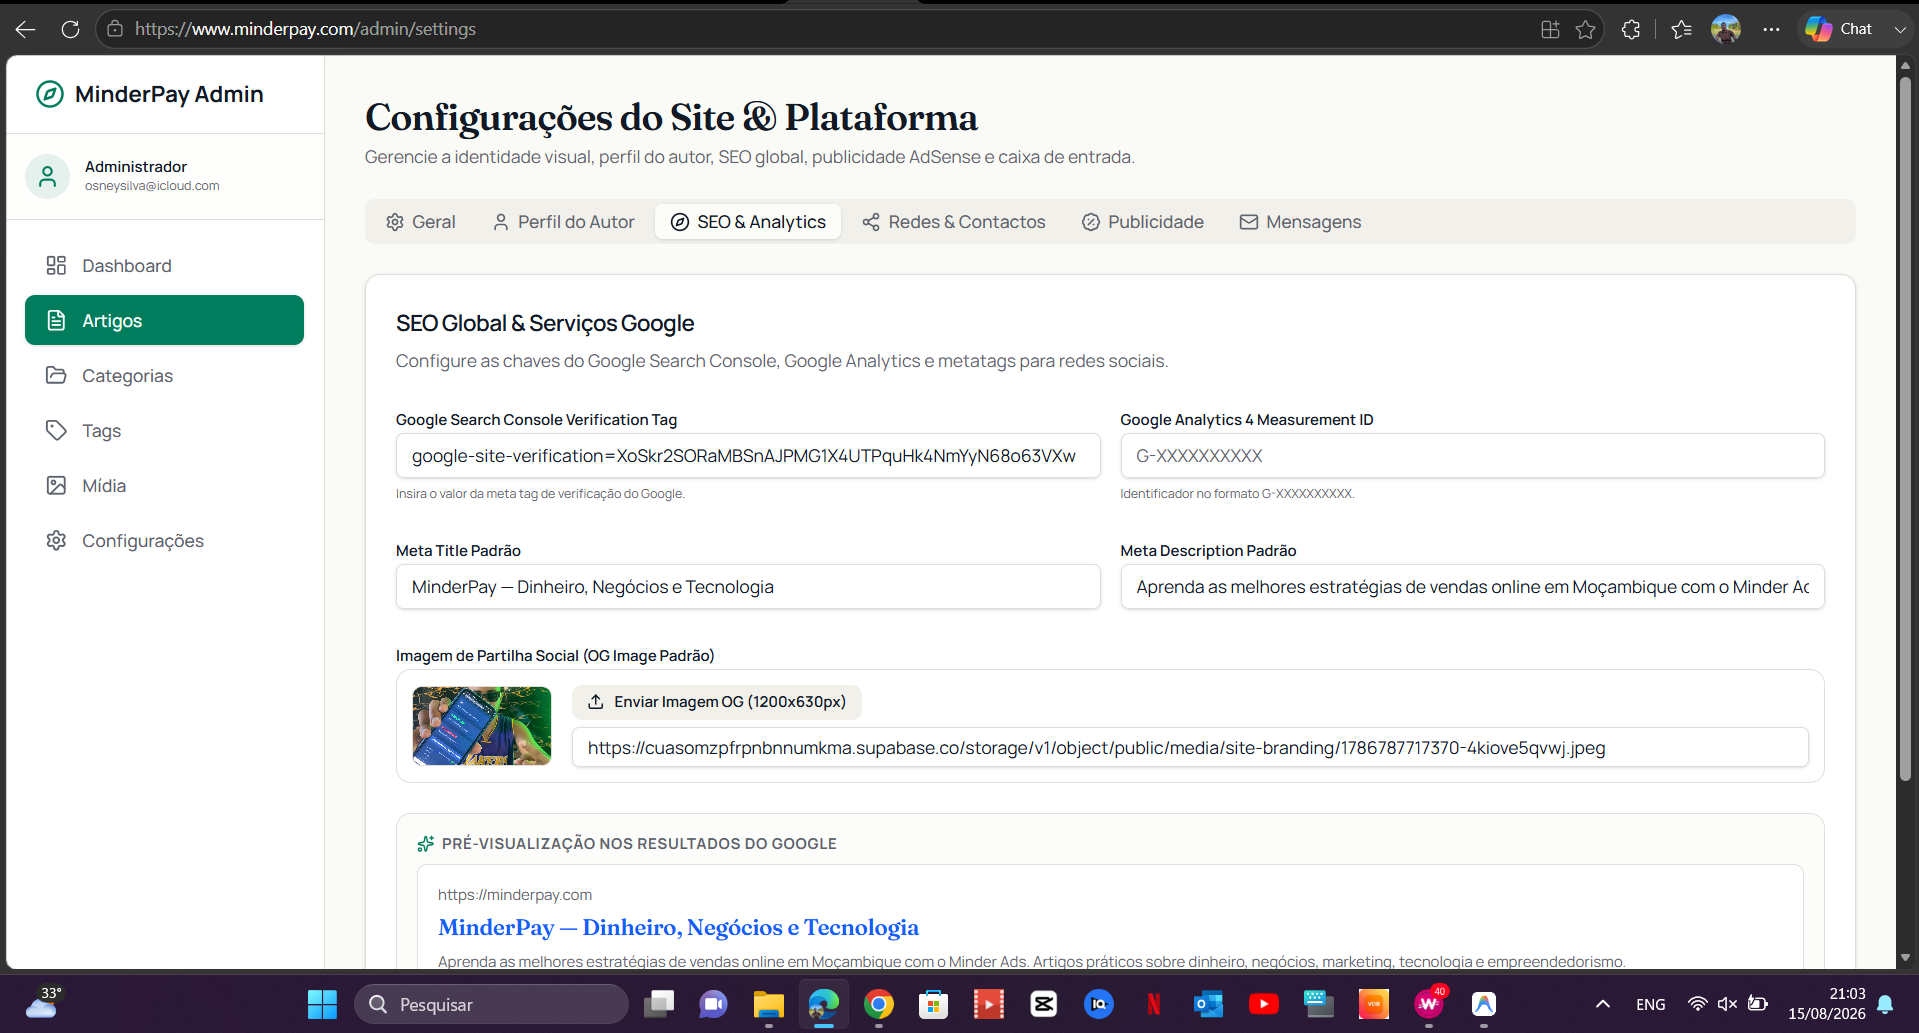This screenshot has height=1033, width=1919.
Task: Select the SEO & Analytics tab
Action: tap(748, 222)
